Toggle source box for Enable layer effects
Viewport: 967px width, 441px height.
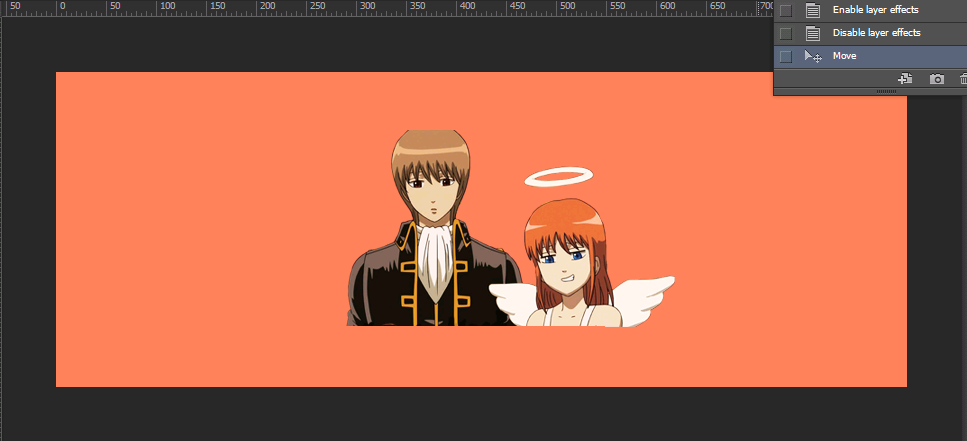pos(786,10)
